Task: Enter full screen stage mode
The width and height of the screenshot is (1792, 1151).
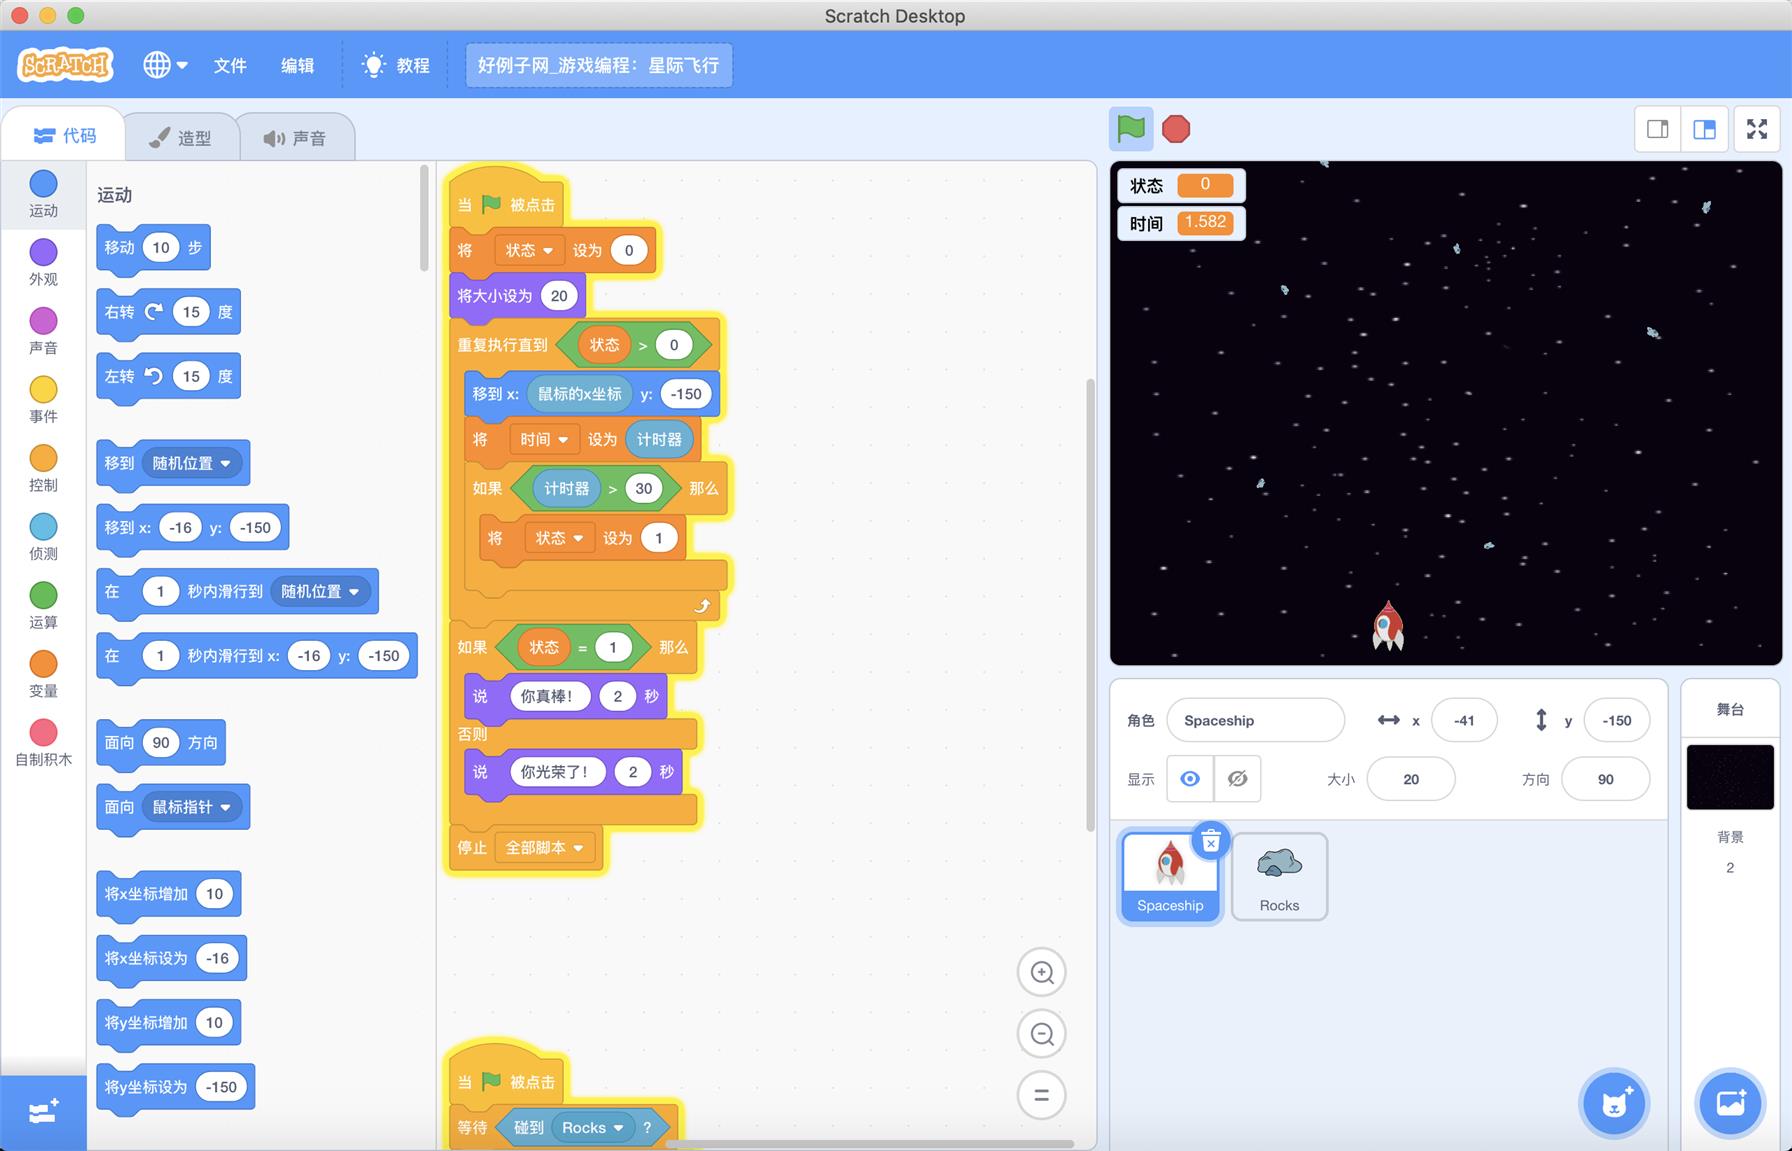Action: (1757, 129)
